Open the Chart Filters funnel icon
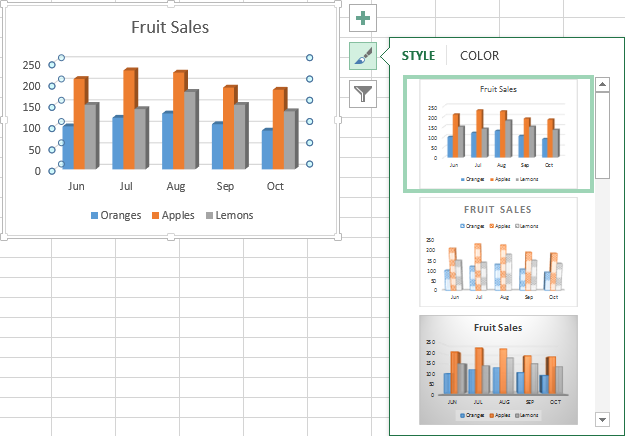The height and width of the screenshot is (436, 625). click(x=362, y=94)
